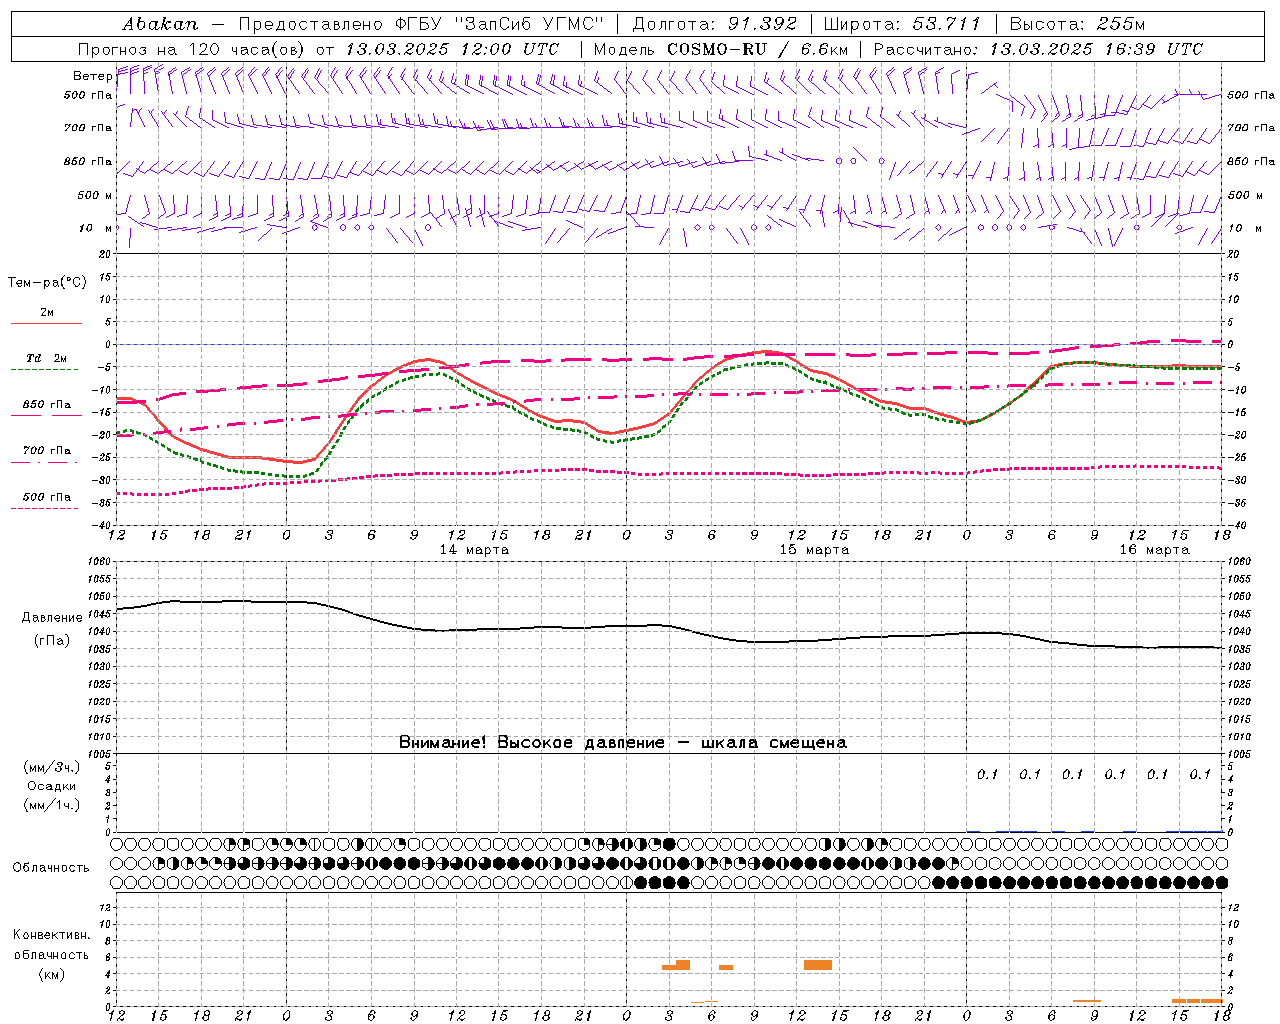The height and width of the screenshot is (1024, 1280).
Task: Click the latitude value 53.711
Action: click(947, 24)
